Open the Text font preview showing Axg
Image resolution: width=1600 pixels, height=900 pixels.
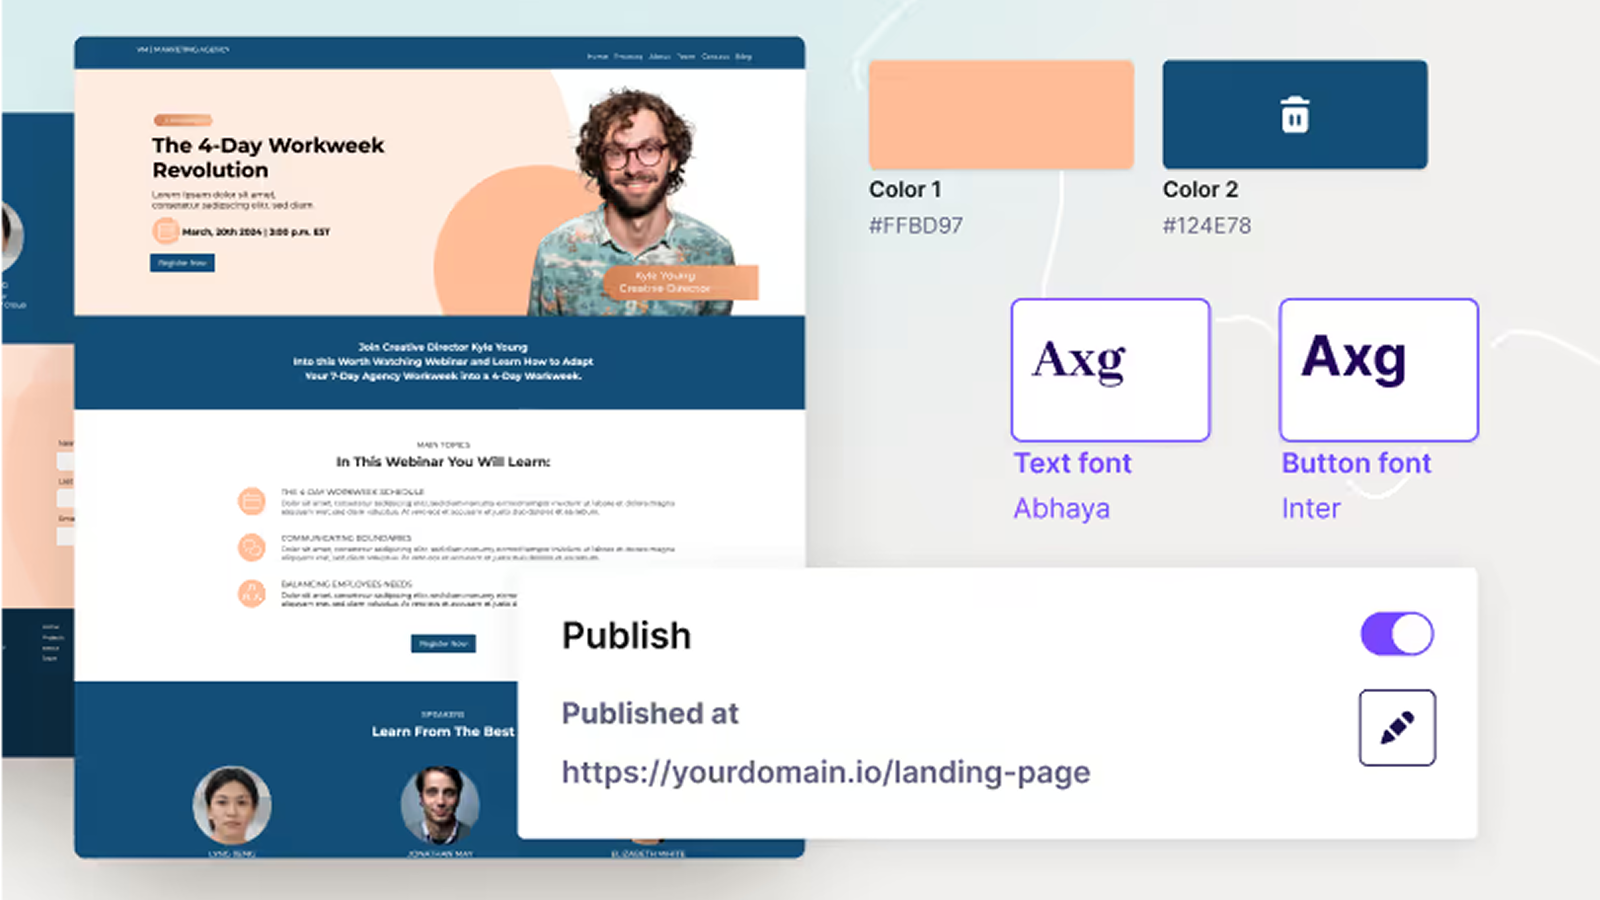(x=1110, y=368)
